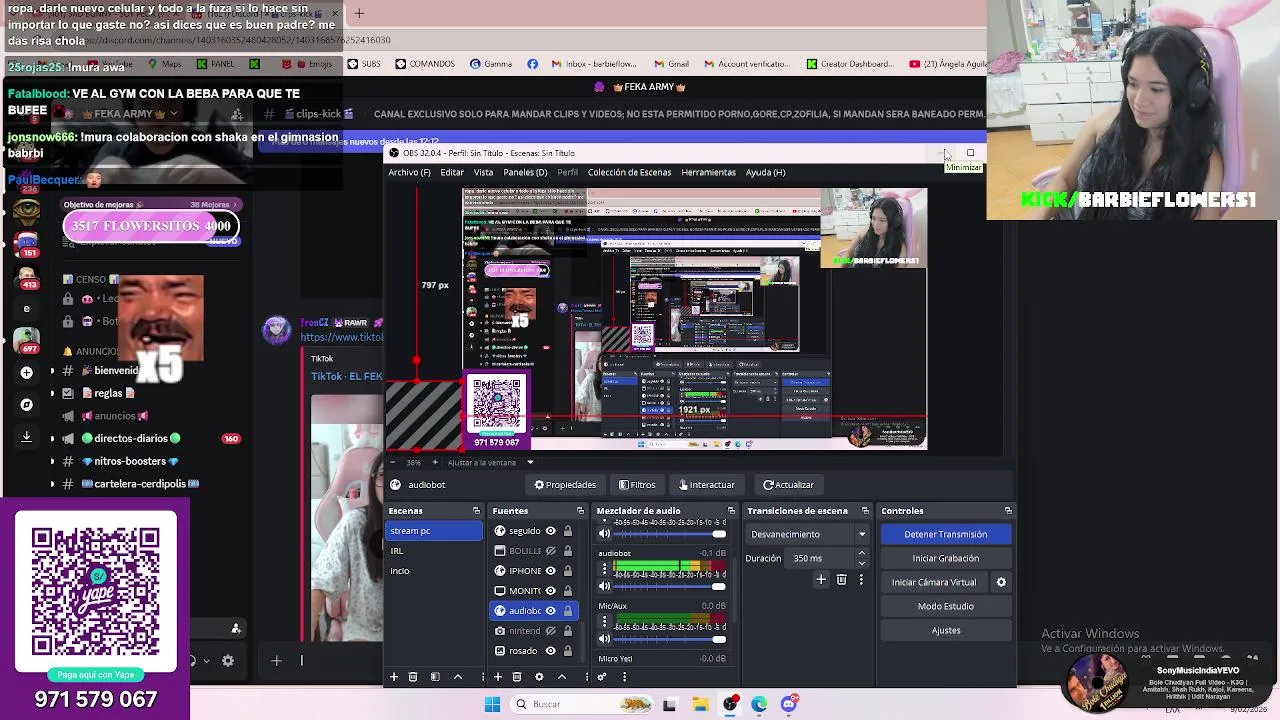Open File Explorer from the taskbar
The width and height of the screenshot is (1280, 720).
point(700,704)
